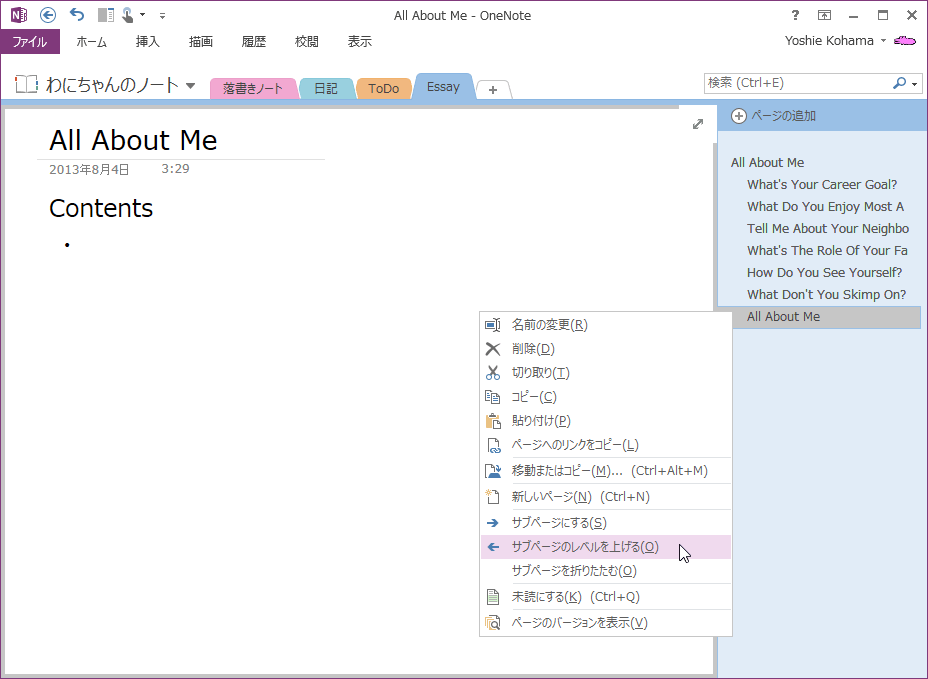Select the highlighted All About Me subpage
Viewport: 928px width, 679px height.
point(826,317)
